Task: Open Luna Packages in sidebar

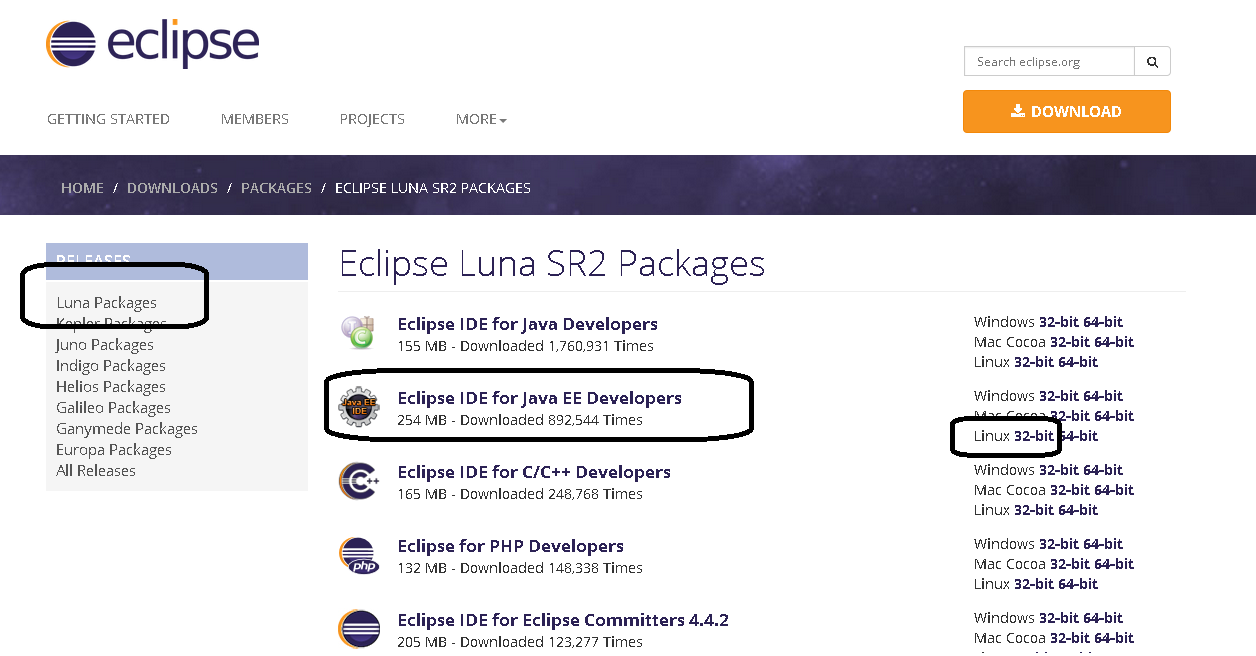Action: [106, 303]
